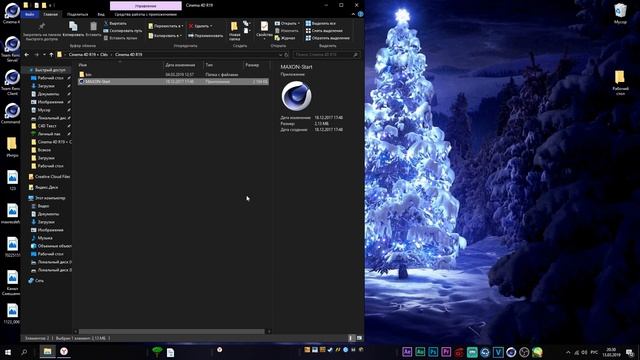640x360 pixels.
Task: Open the Yandex browser taskbar icon
Action: coord(64,352)
